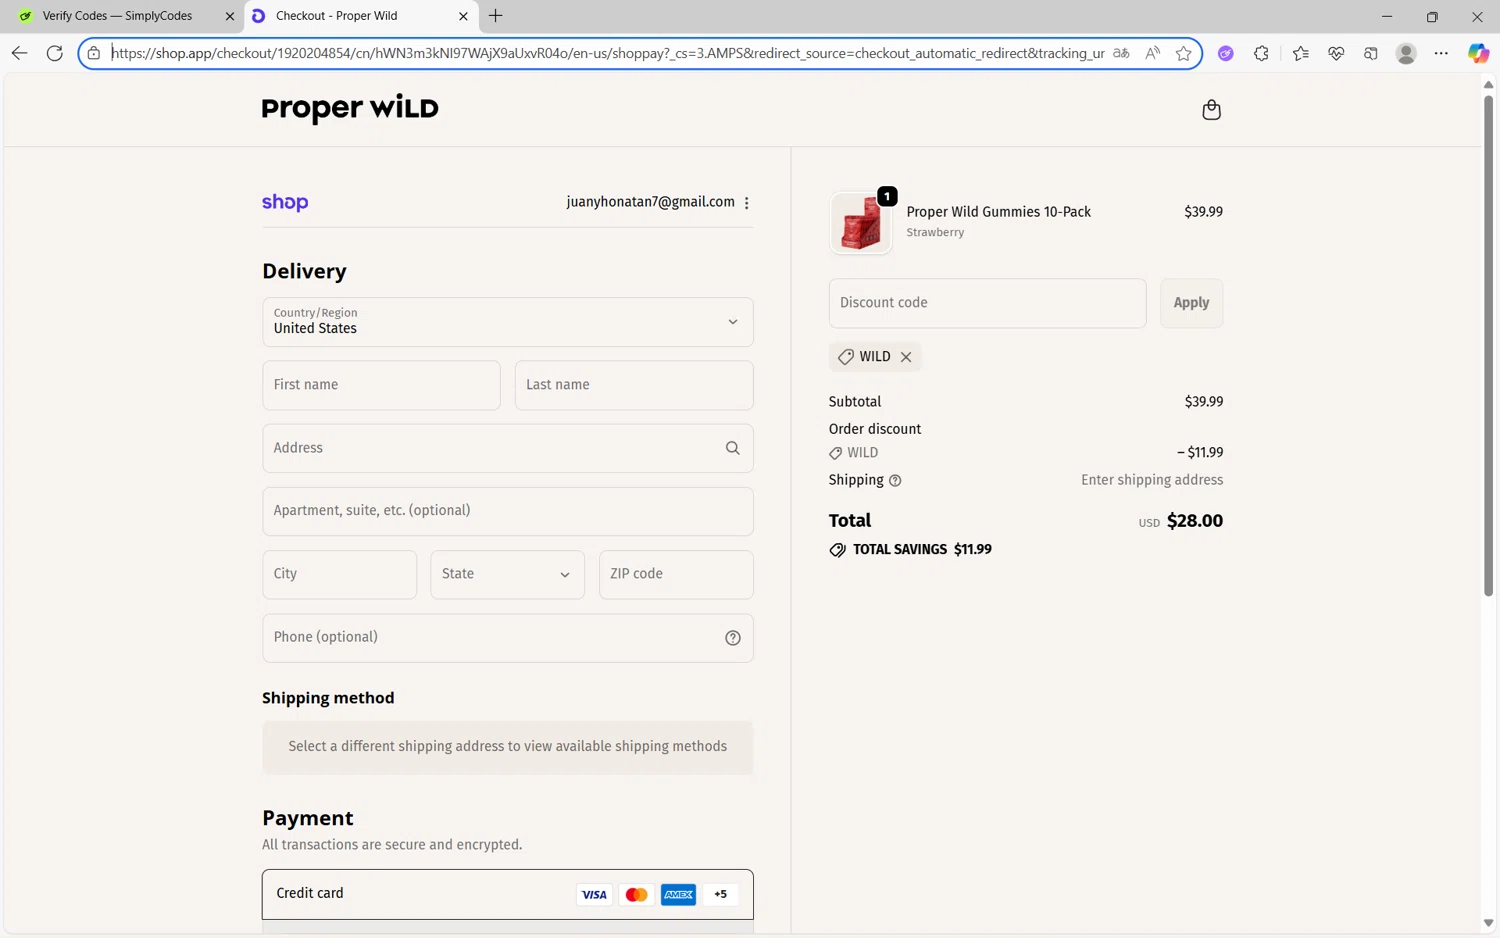Close the Checkout Proper Wild tab

coord(463,16)
